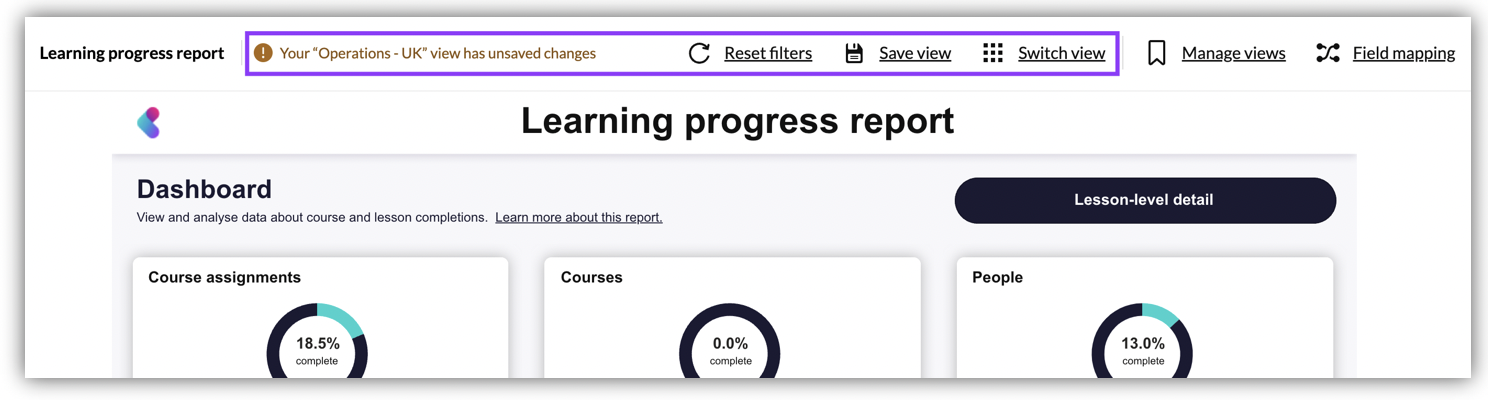Click the Switch view grid icon

[x=992, y=53]
